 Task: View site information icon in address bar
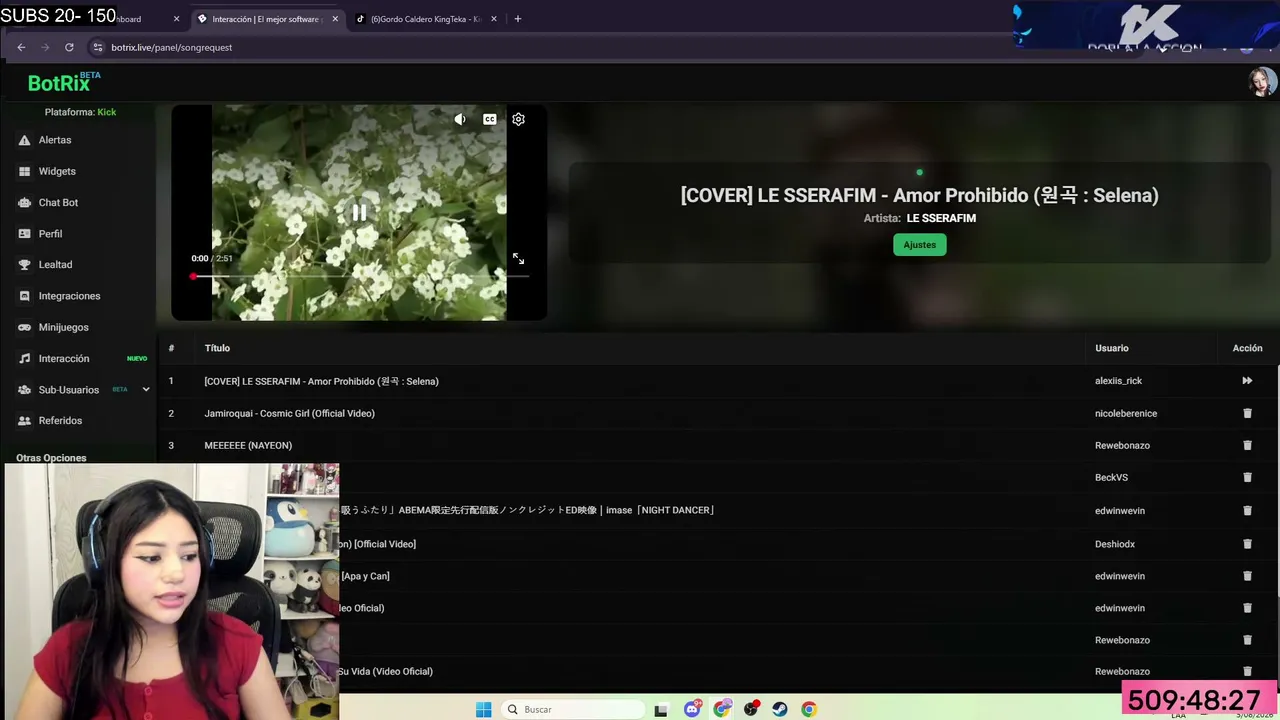point(97,47)
